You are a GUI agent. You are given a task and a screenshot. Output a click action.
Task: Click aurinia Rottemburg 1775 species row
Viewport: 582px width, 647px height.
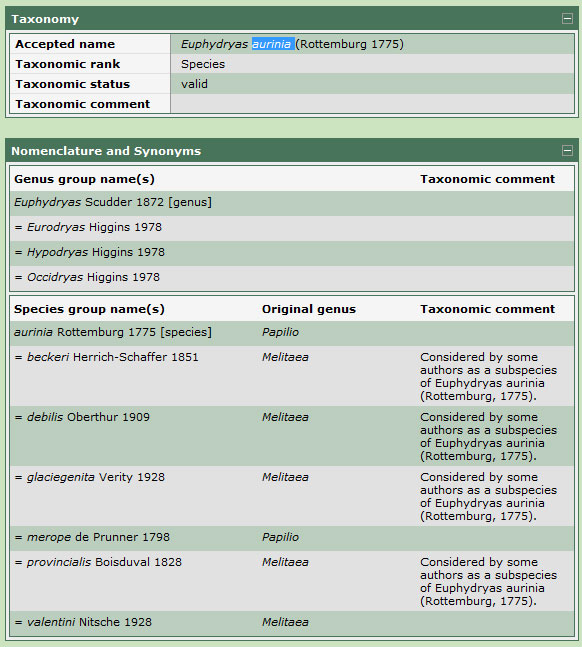(x=292, y=333)
